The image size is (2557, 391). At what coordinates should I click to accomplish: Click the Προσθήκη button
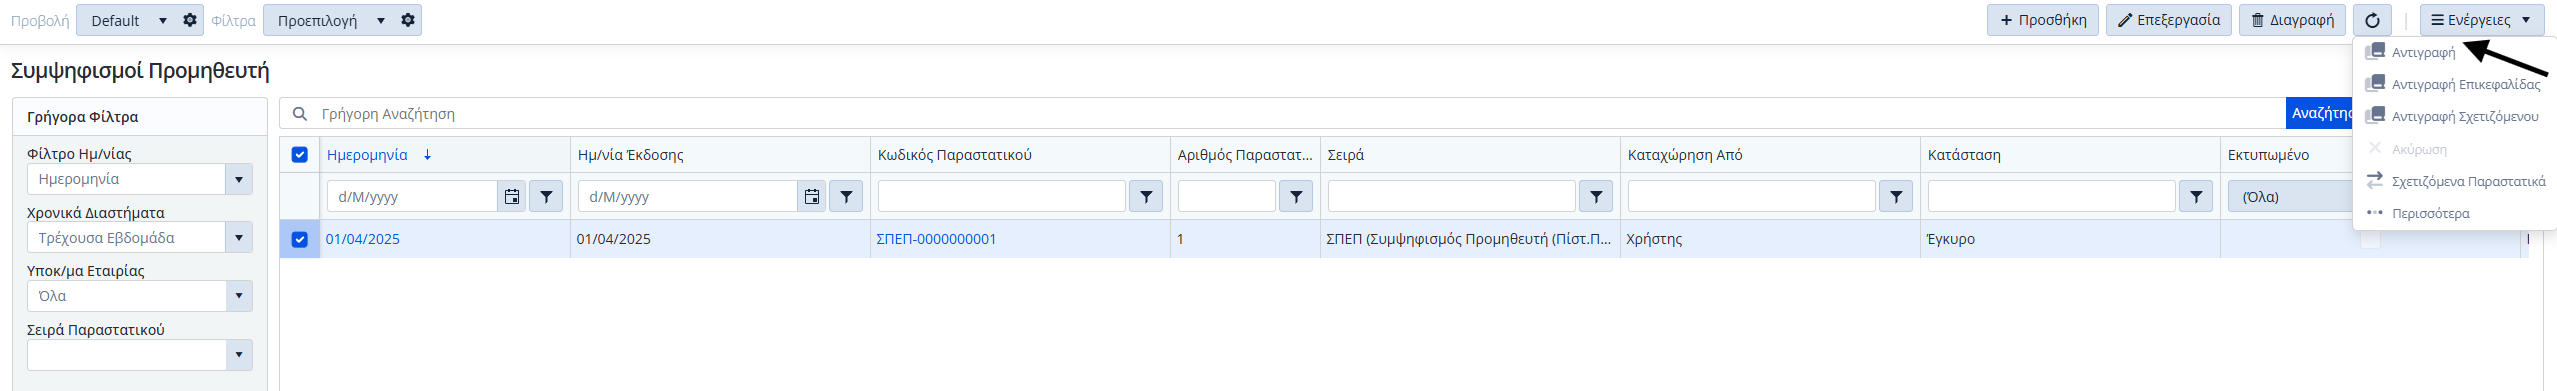tap(2042, 20)
